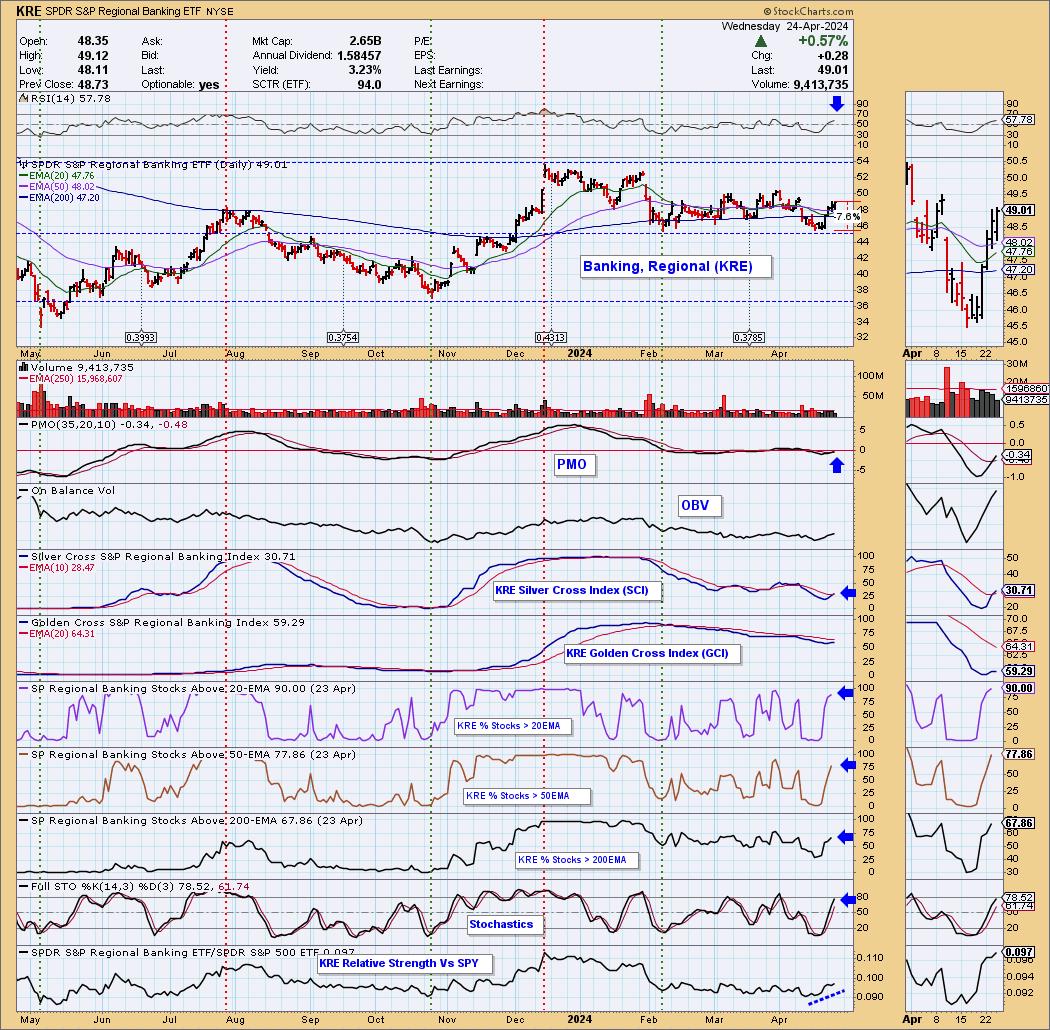The height and width of the screenshot is (1030, 1050).
Task: Click the EMA(20) 47.76 legend entry
Action: [x=56, y=175]
